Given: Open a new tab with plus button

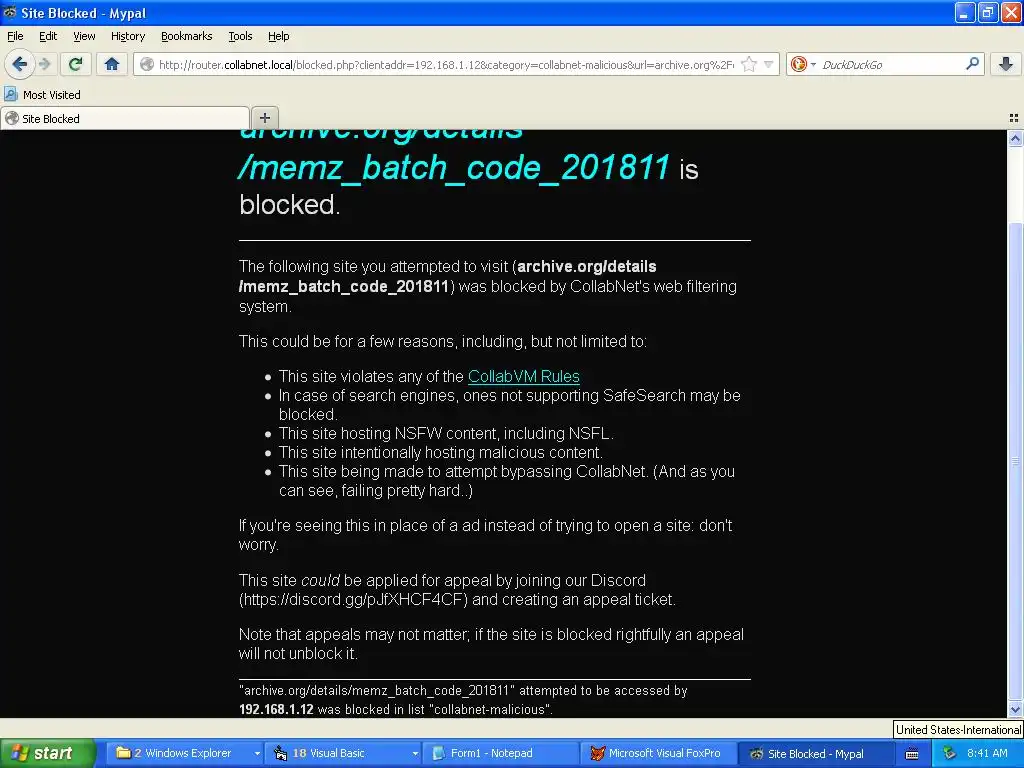Looking at the screenshot, I should (264, 118).
